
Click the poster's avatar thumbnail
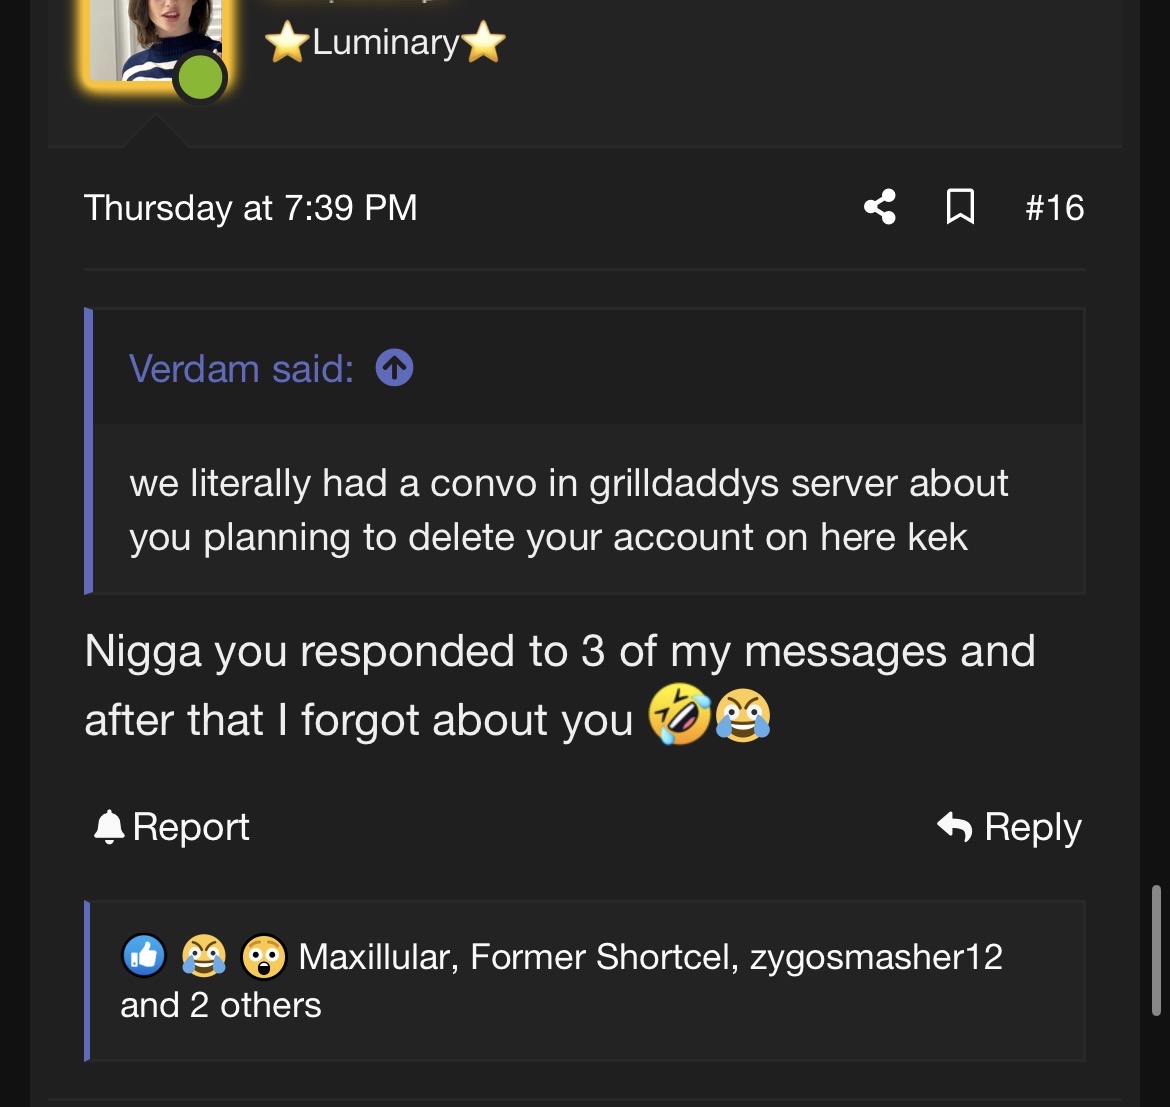150,35
